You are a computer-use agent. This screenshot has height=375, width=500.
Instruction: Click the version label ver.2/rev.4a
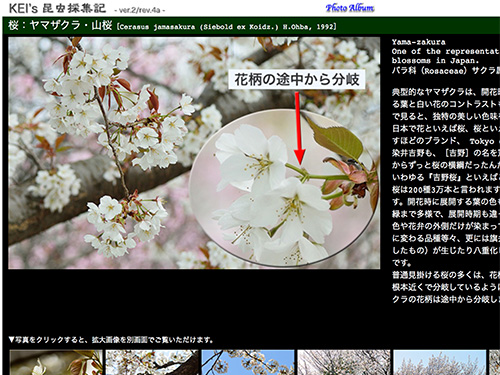pos(140,10)
